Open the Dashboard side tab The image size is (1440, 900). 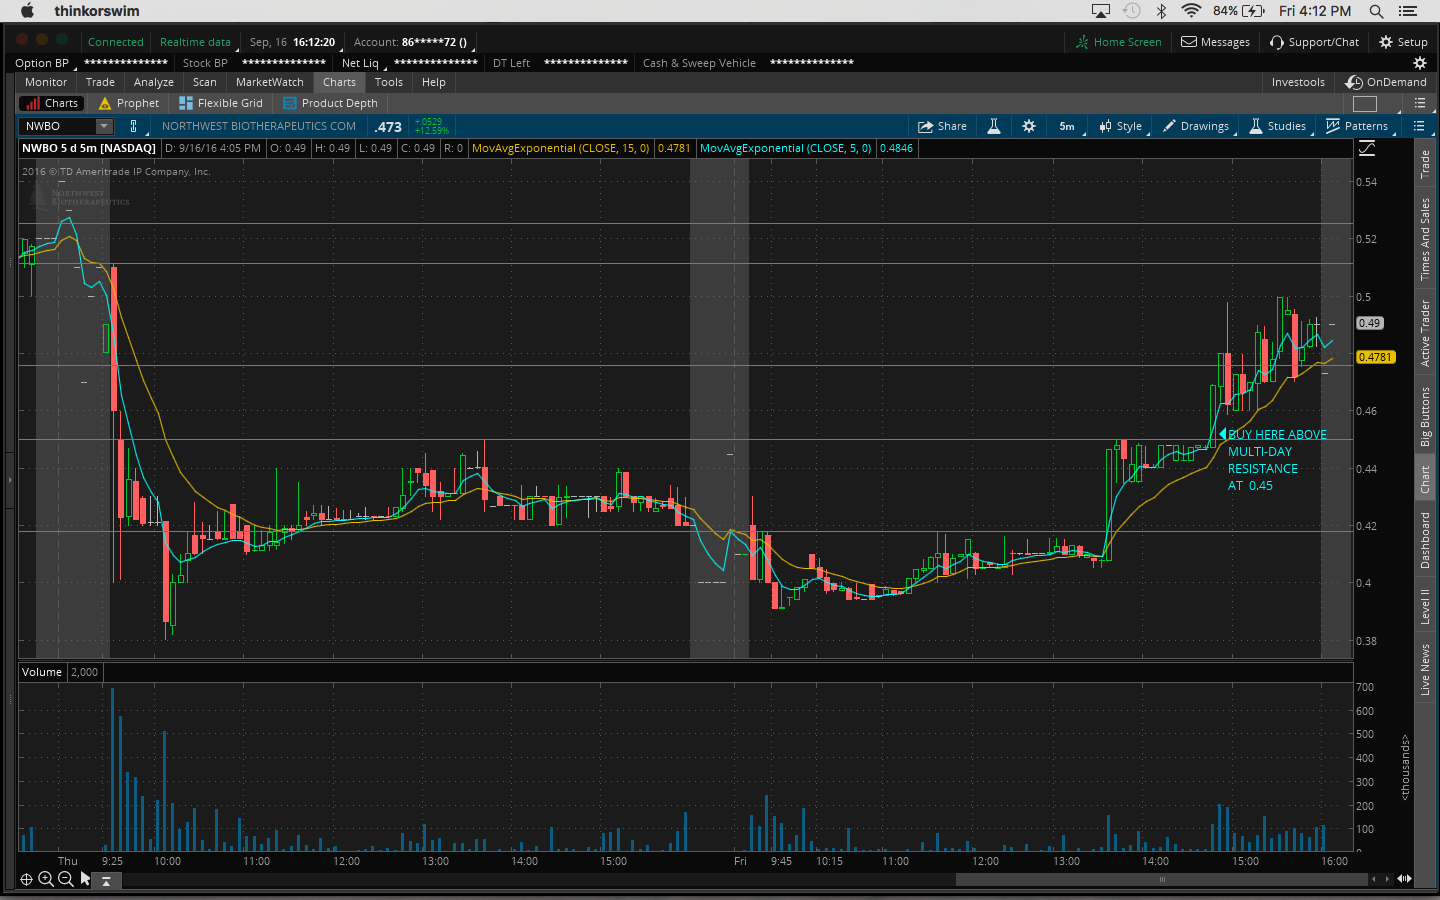[x=1426, y=540]
